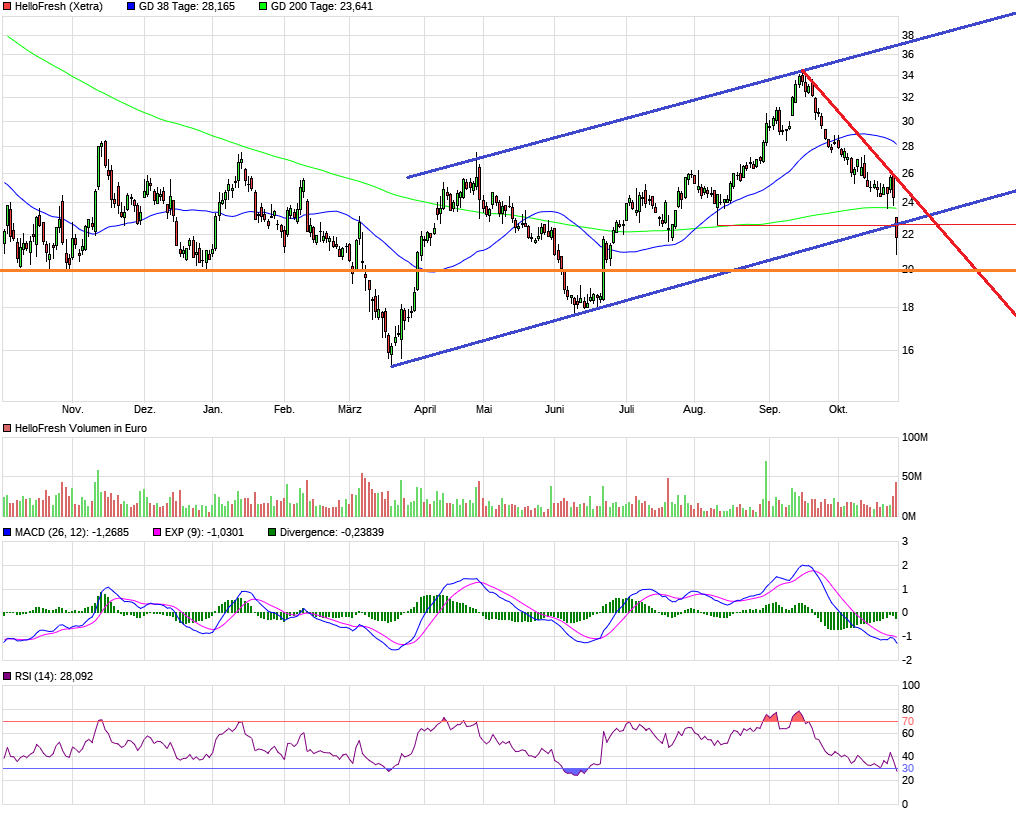Click the 'Dez.' month label
Image resolution: width=1016 pixels, height=814 pixels.
144,410
